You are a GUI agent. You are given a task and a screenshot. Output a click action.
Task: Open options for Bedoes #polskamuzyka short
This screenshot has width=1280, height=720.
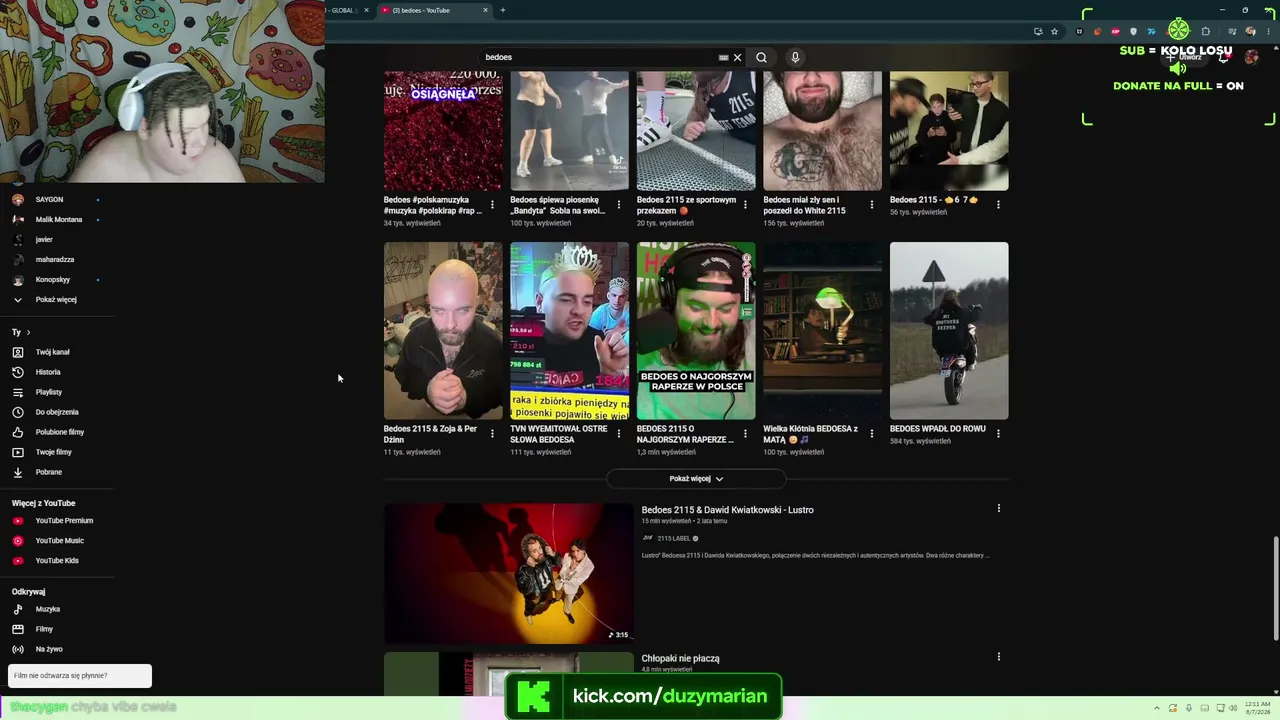(492, 204)
